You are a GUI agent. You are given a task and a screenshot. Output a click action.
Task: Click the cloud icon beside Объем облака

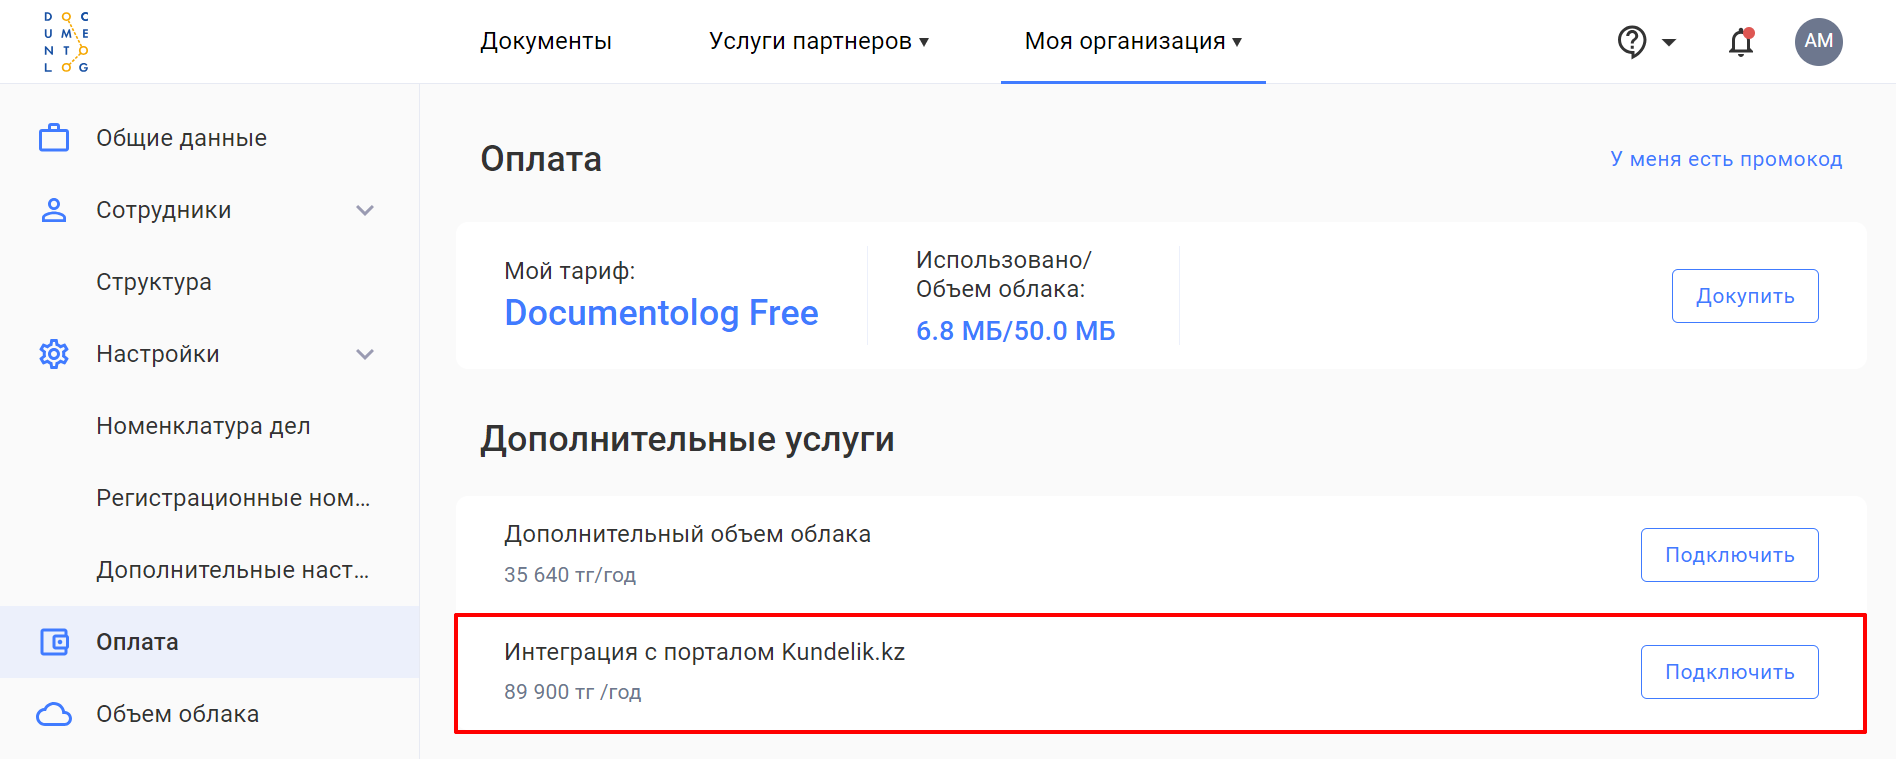tap(54, 714)
